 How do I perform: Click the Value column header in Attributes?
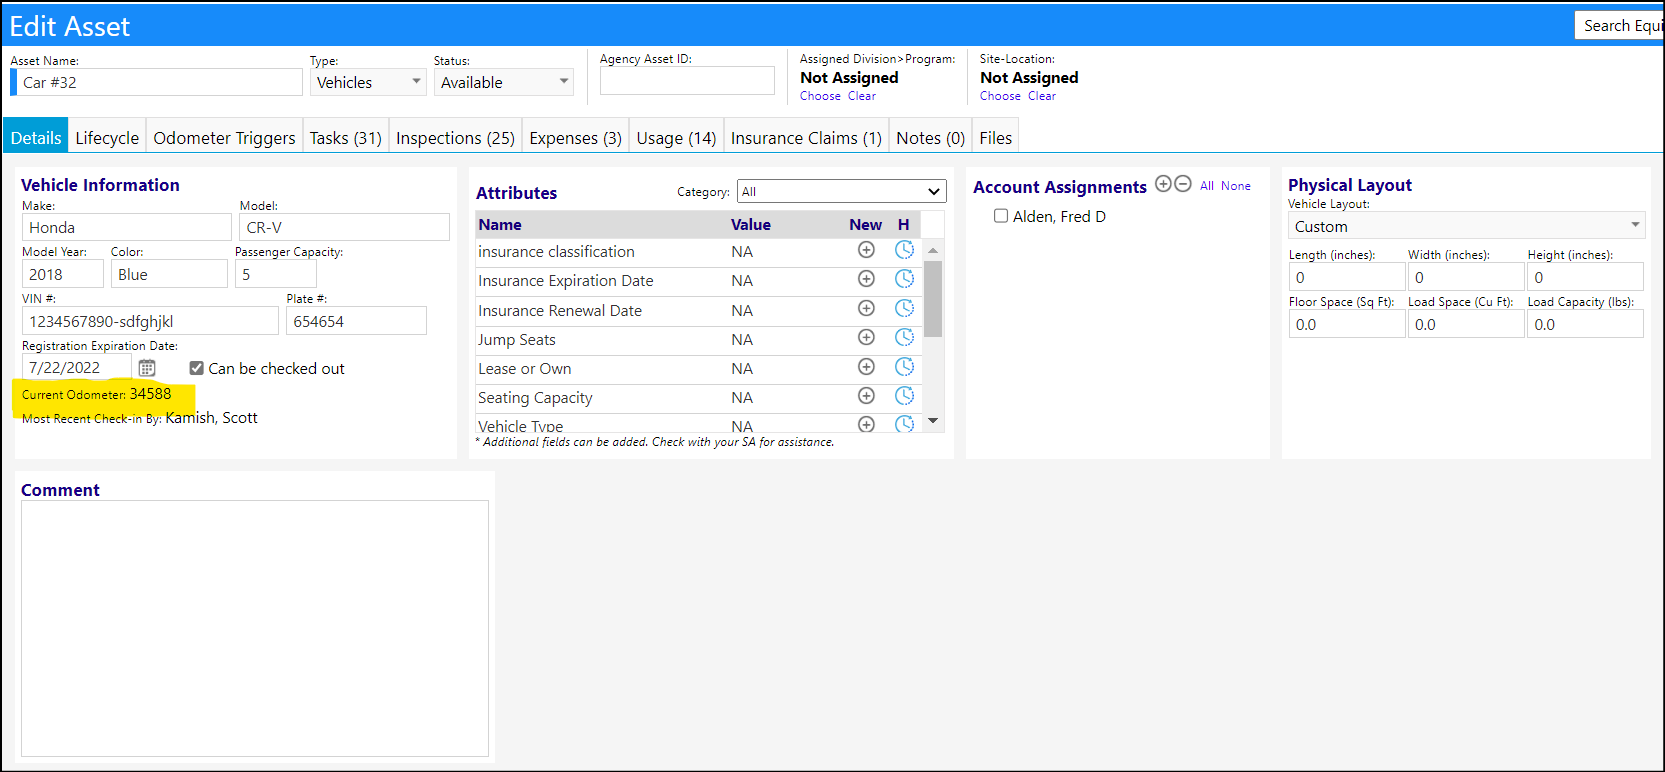tap(751, 225)
